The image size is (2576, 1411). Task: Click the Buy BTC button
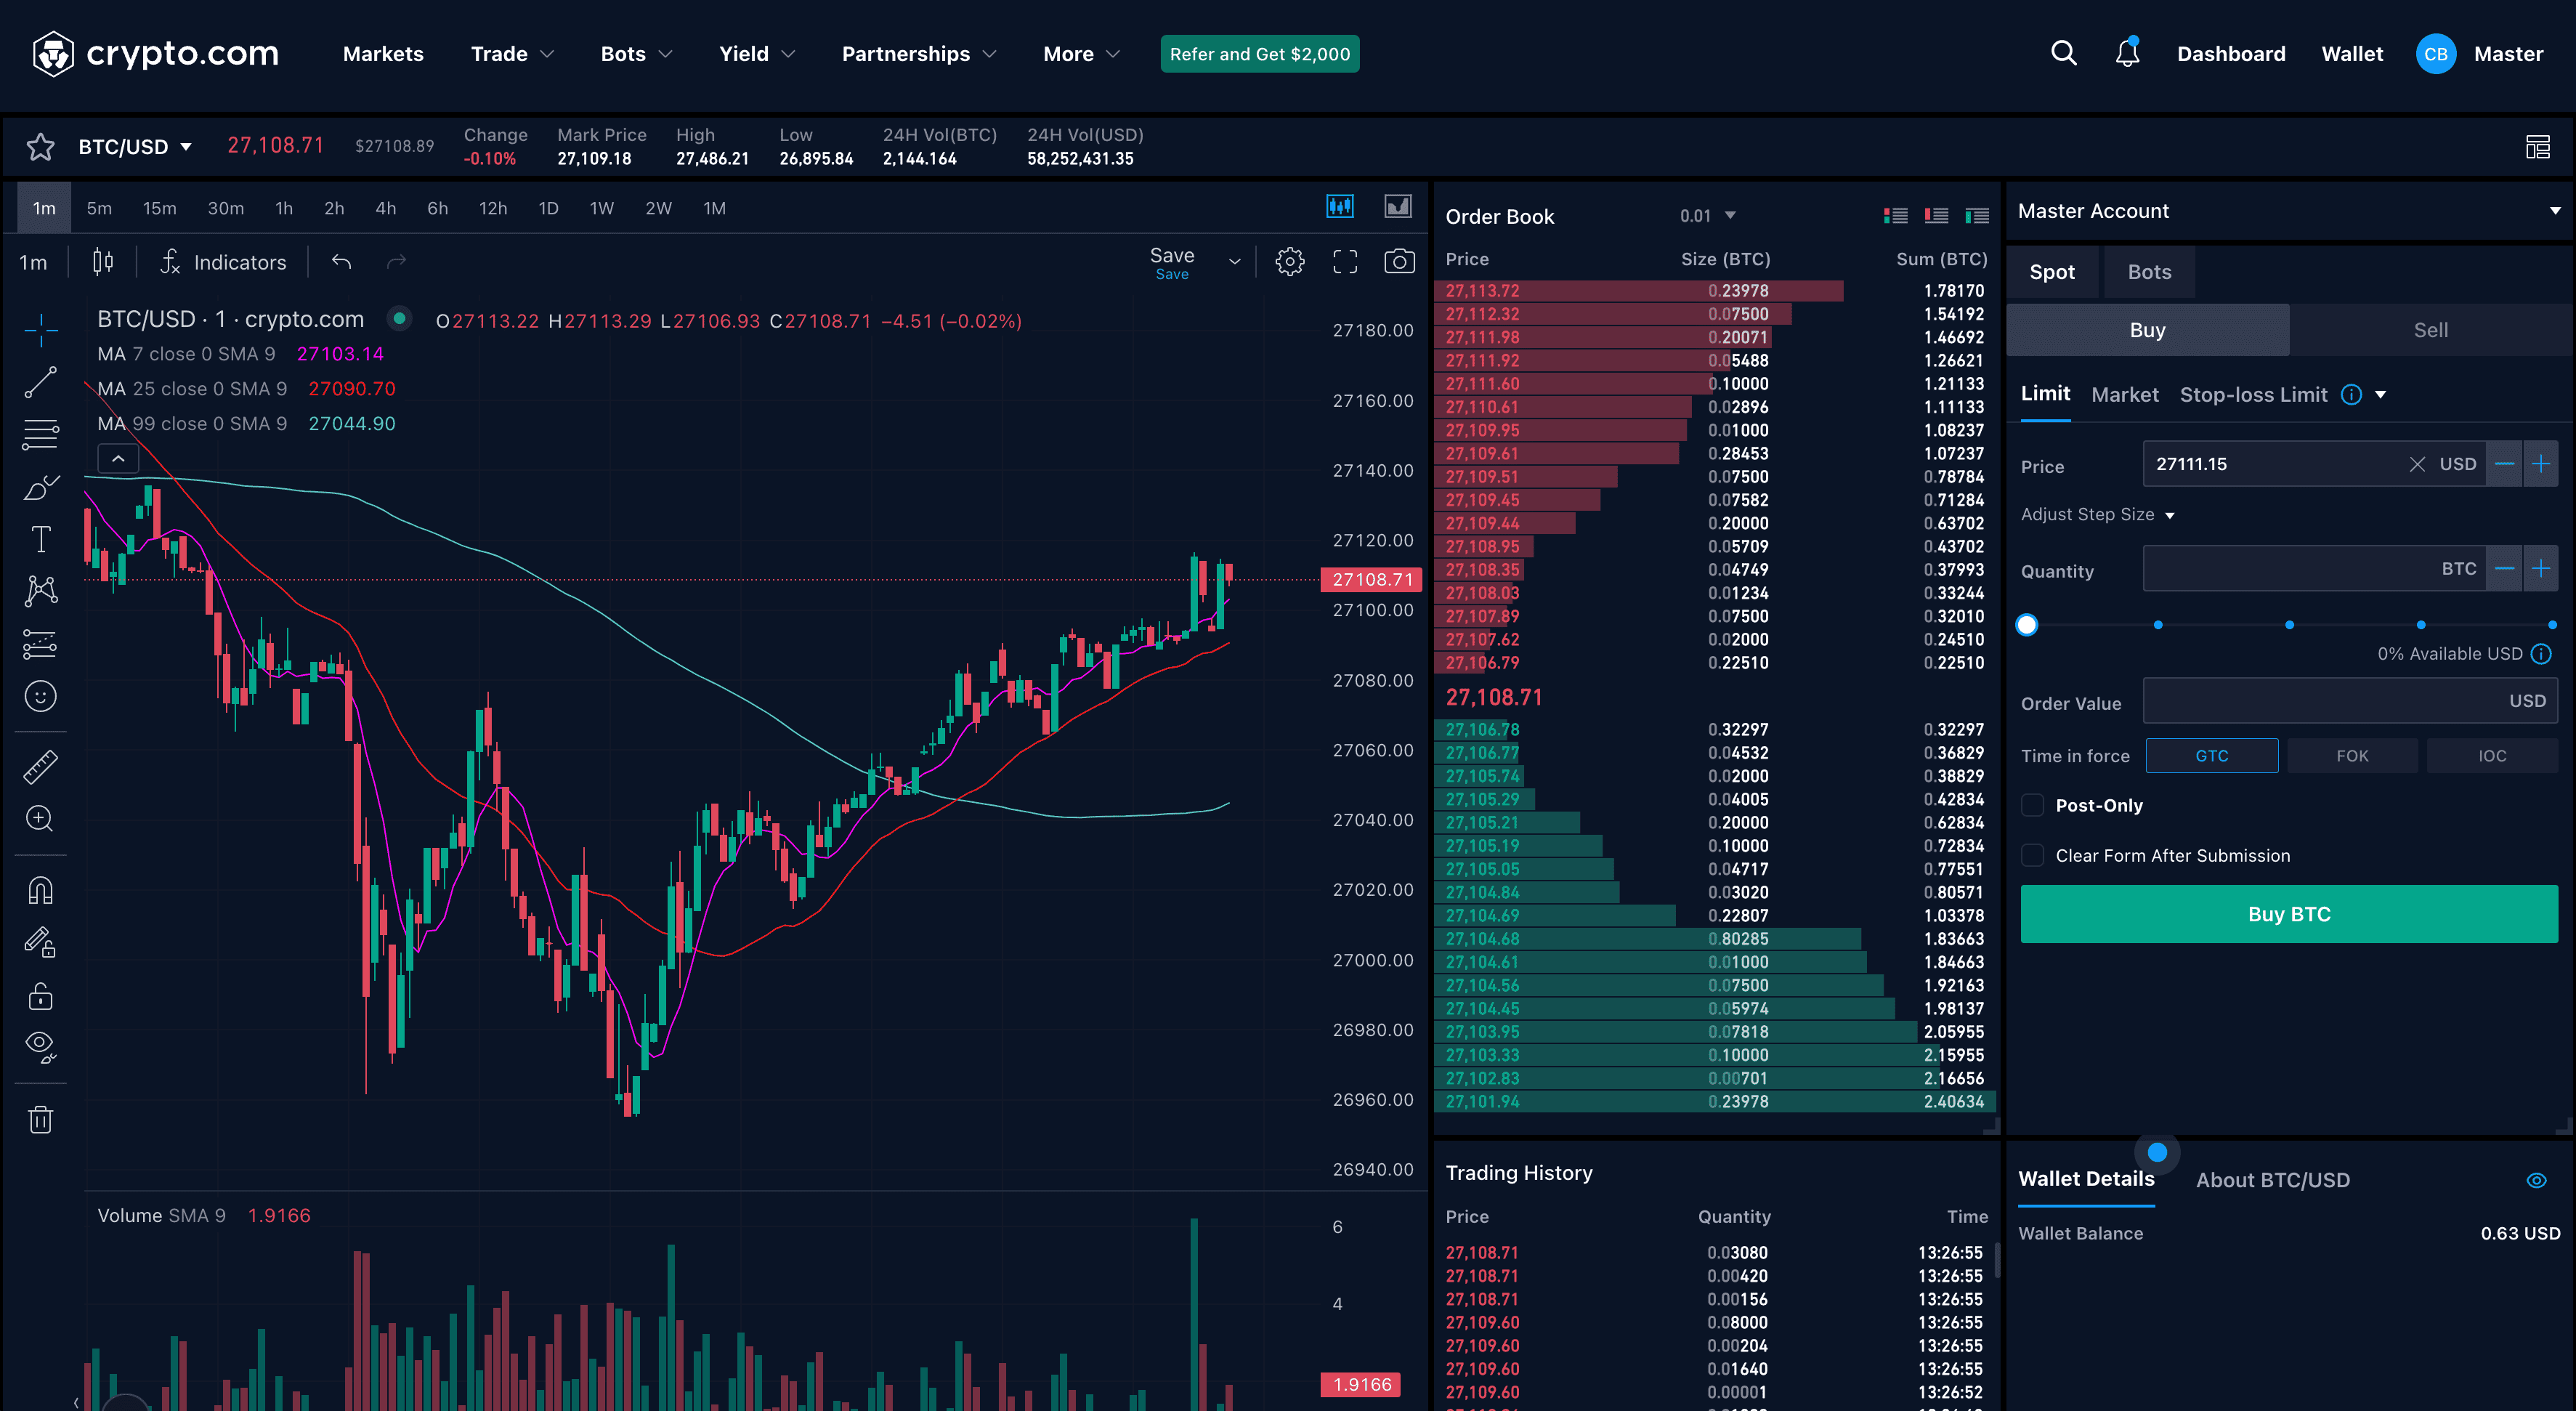(x=2289, y=914)
